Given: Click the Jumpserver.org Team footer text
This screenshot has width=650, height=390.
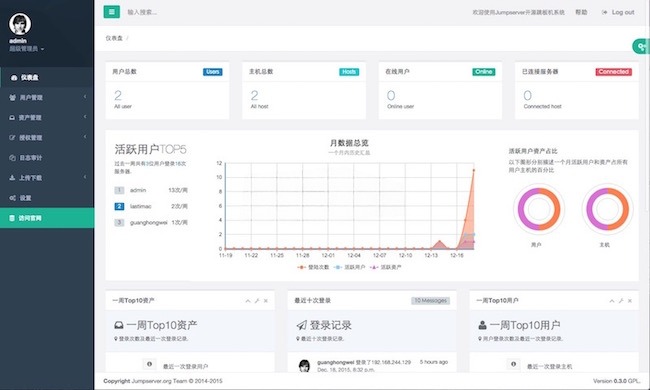Looking at the screenshot, I should pos(160,381).
